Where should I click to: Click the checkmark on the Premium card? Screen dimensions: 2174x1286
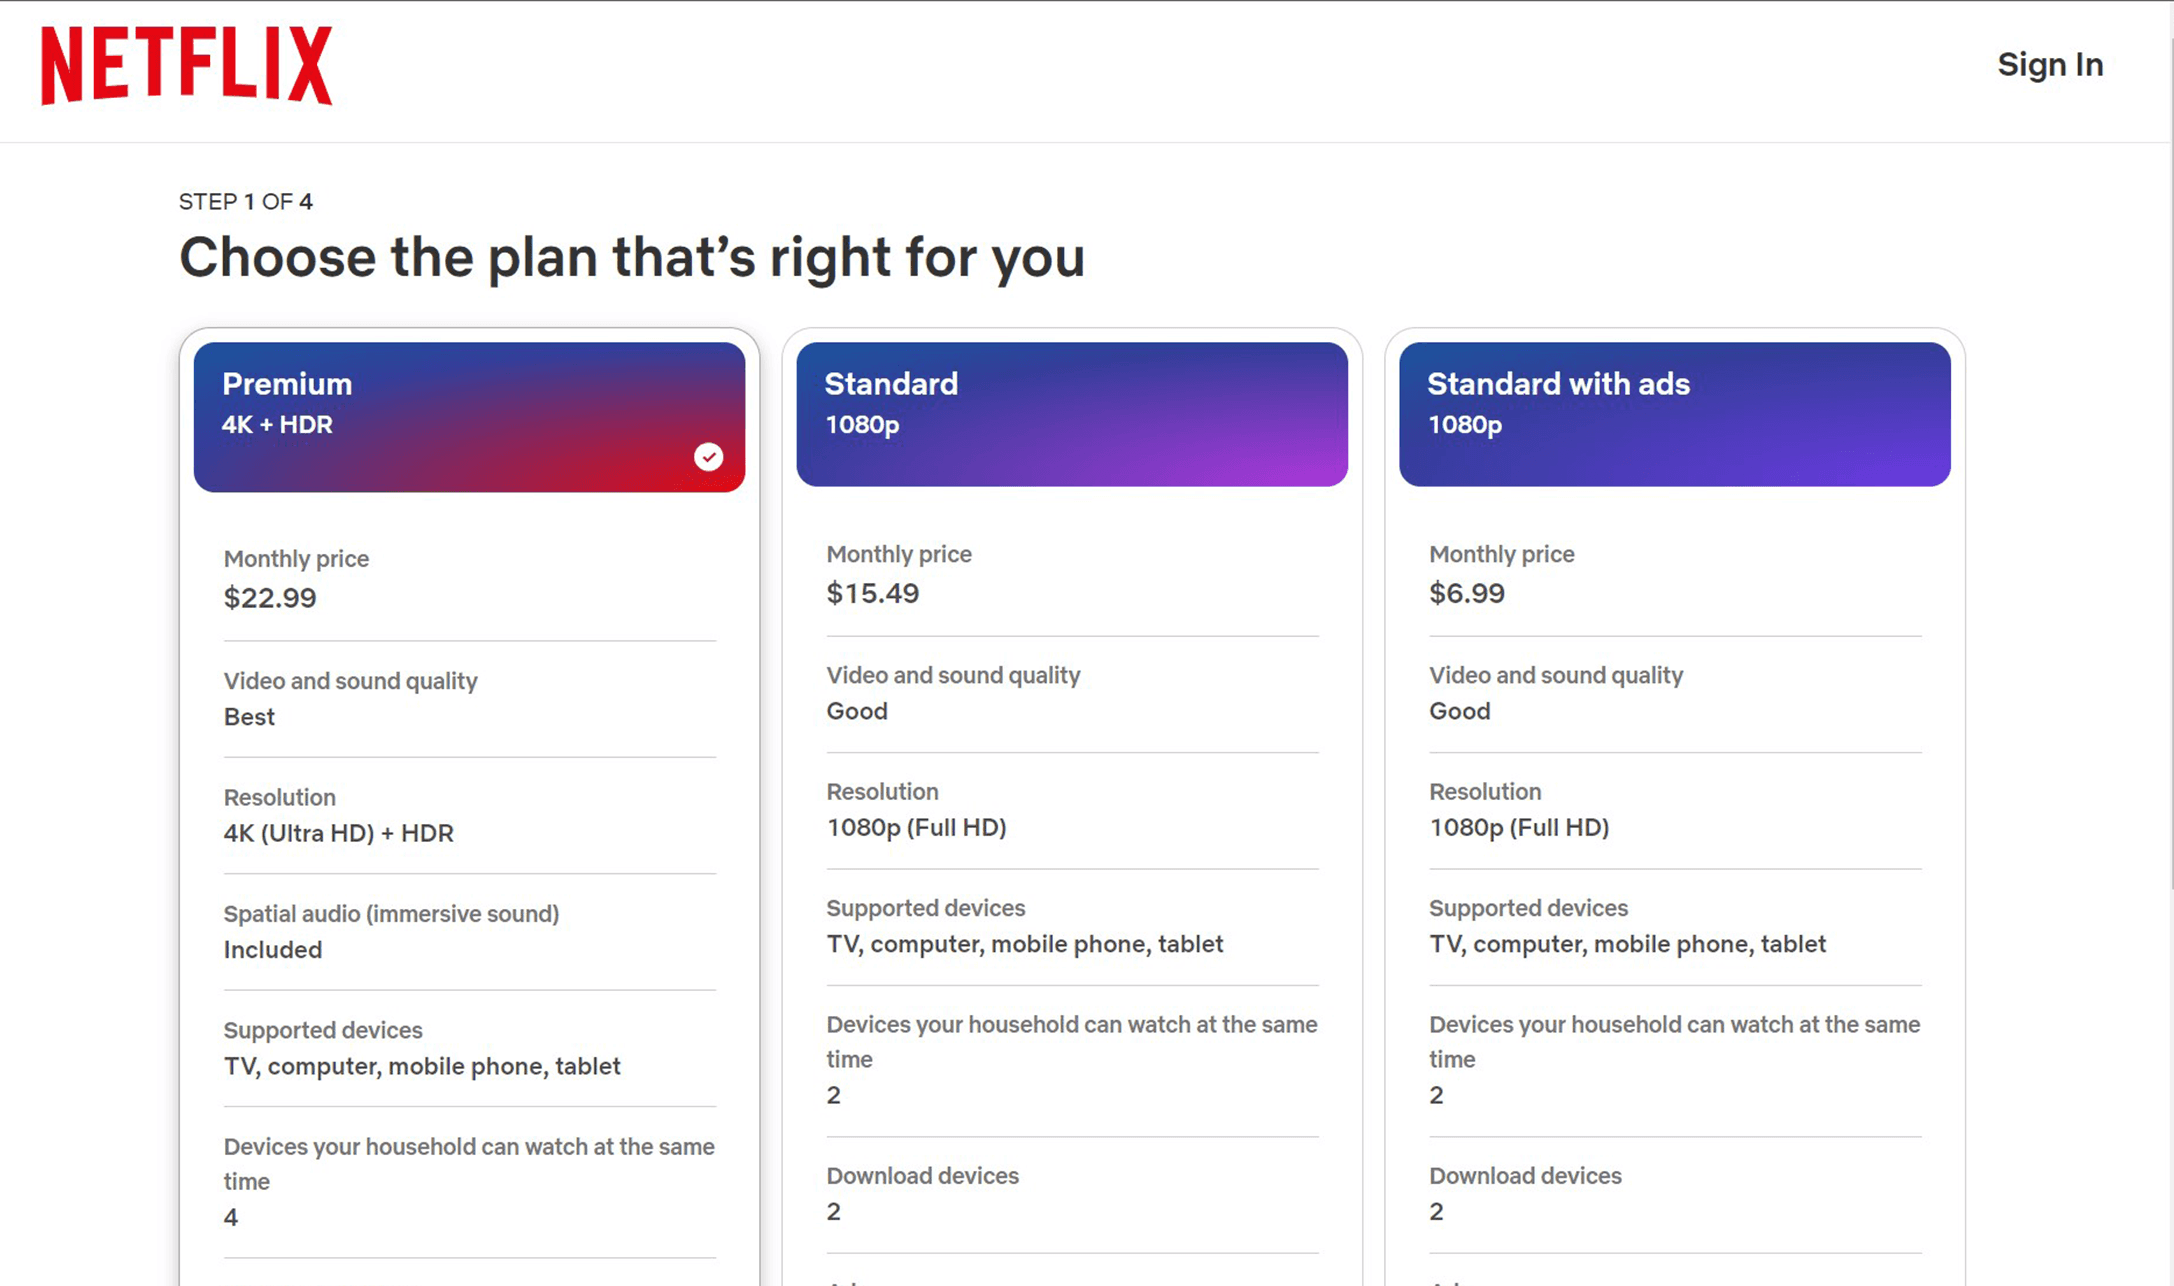(x=708, y=457)
